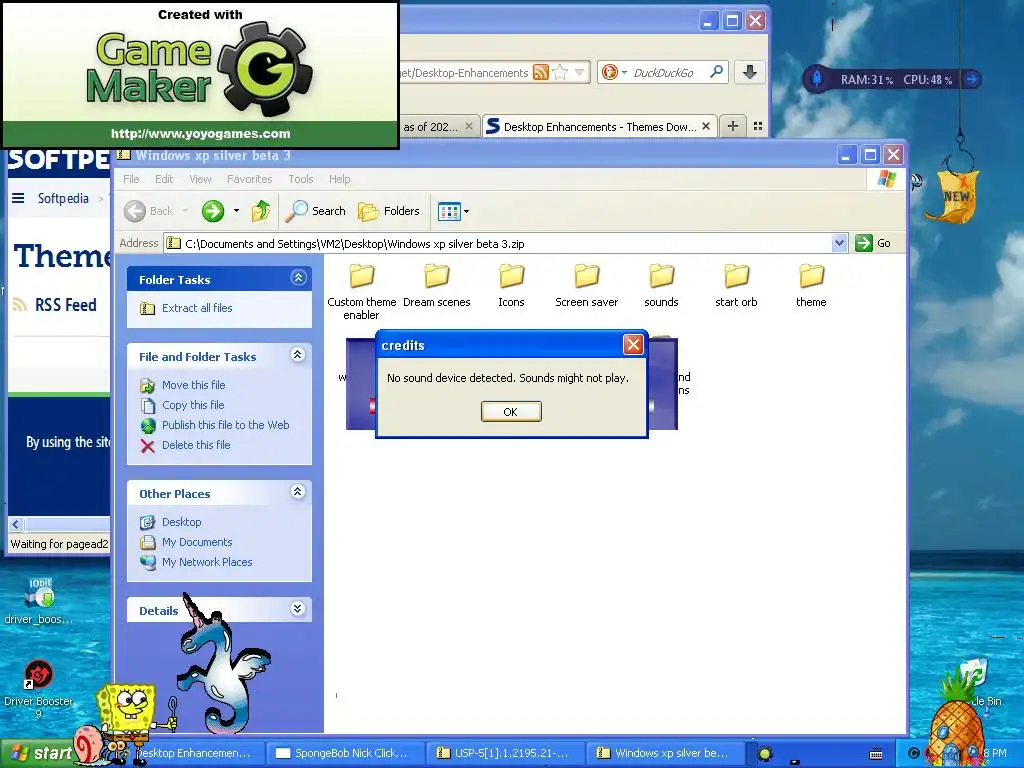Expand the Address bar dropdown
The width and height of the screenshot is (1024, 768).
839,244
